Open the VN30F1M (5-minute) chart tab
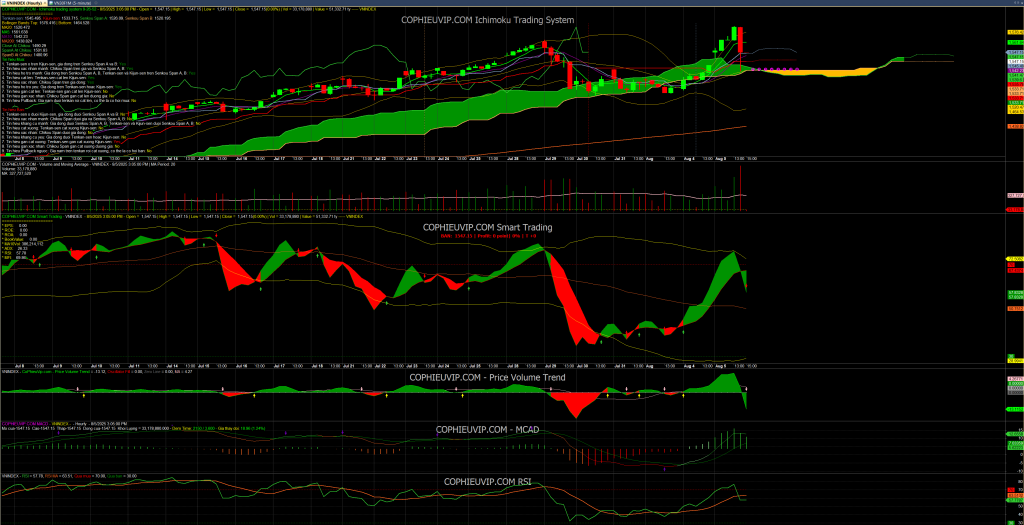1024x525 pixels. click(x=70, y=3)
